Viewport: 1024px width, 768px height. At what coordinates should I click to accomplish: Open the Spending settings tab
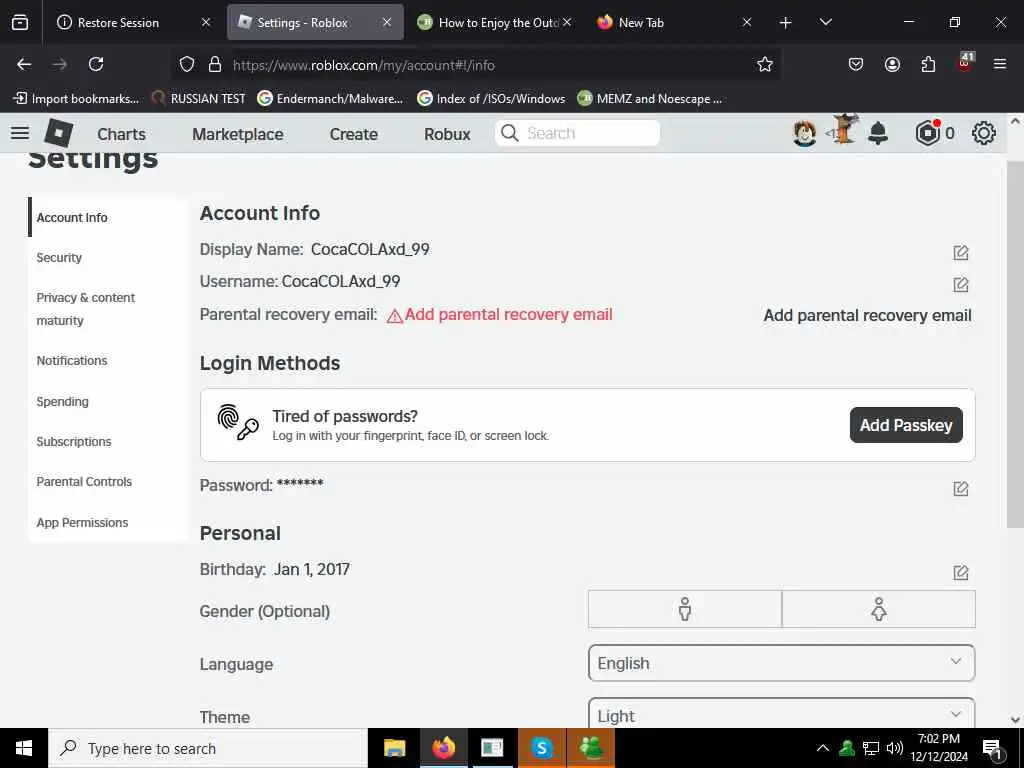click(108, 402)
